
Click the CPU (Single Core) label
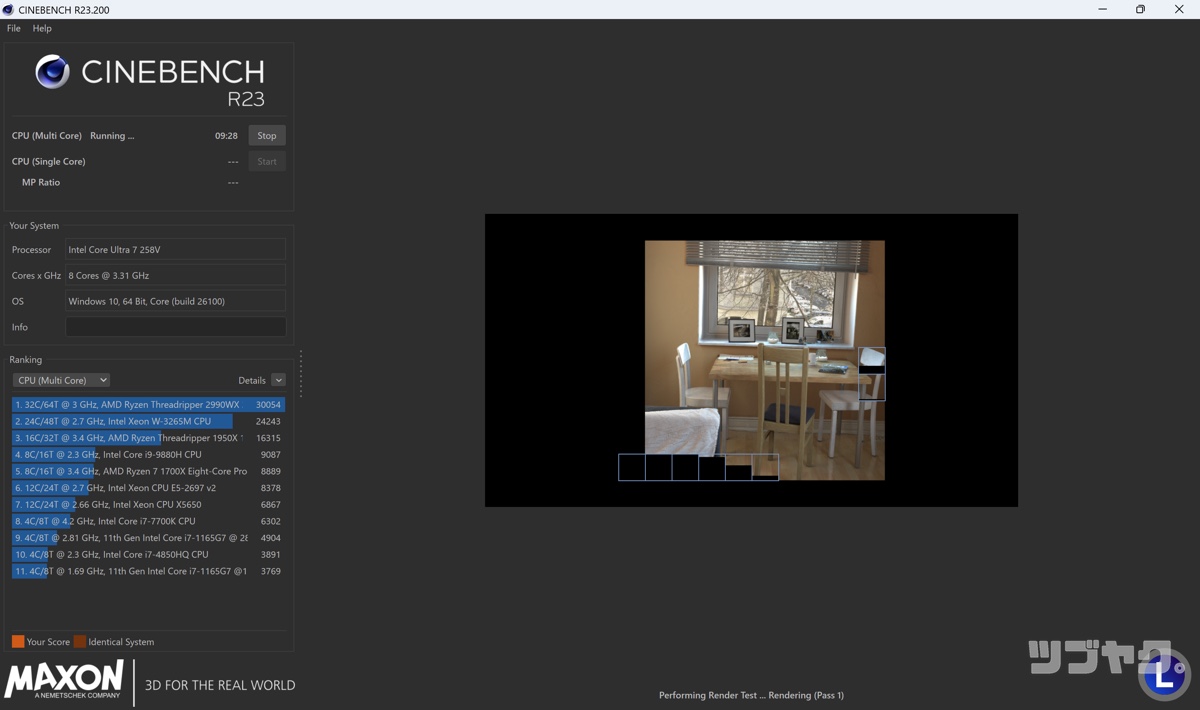48,161
